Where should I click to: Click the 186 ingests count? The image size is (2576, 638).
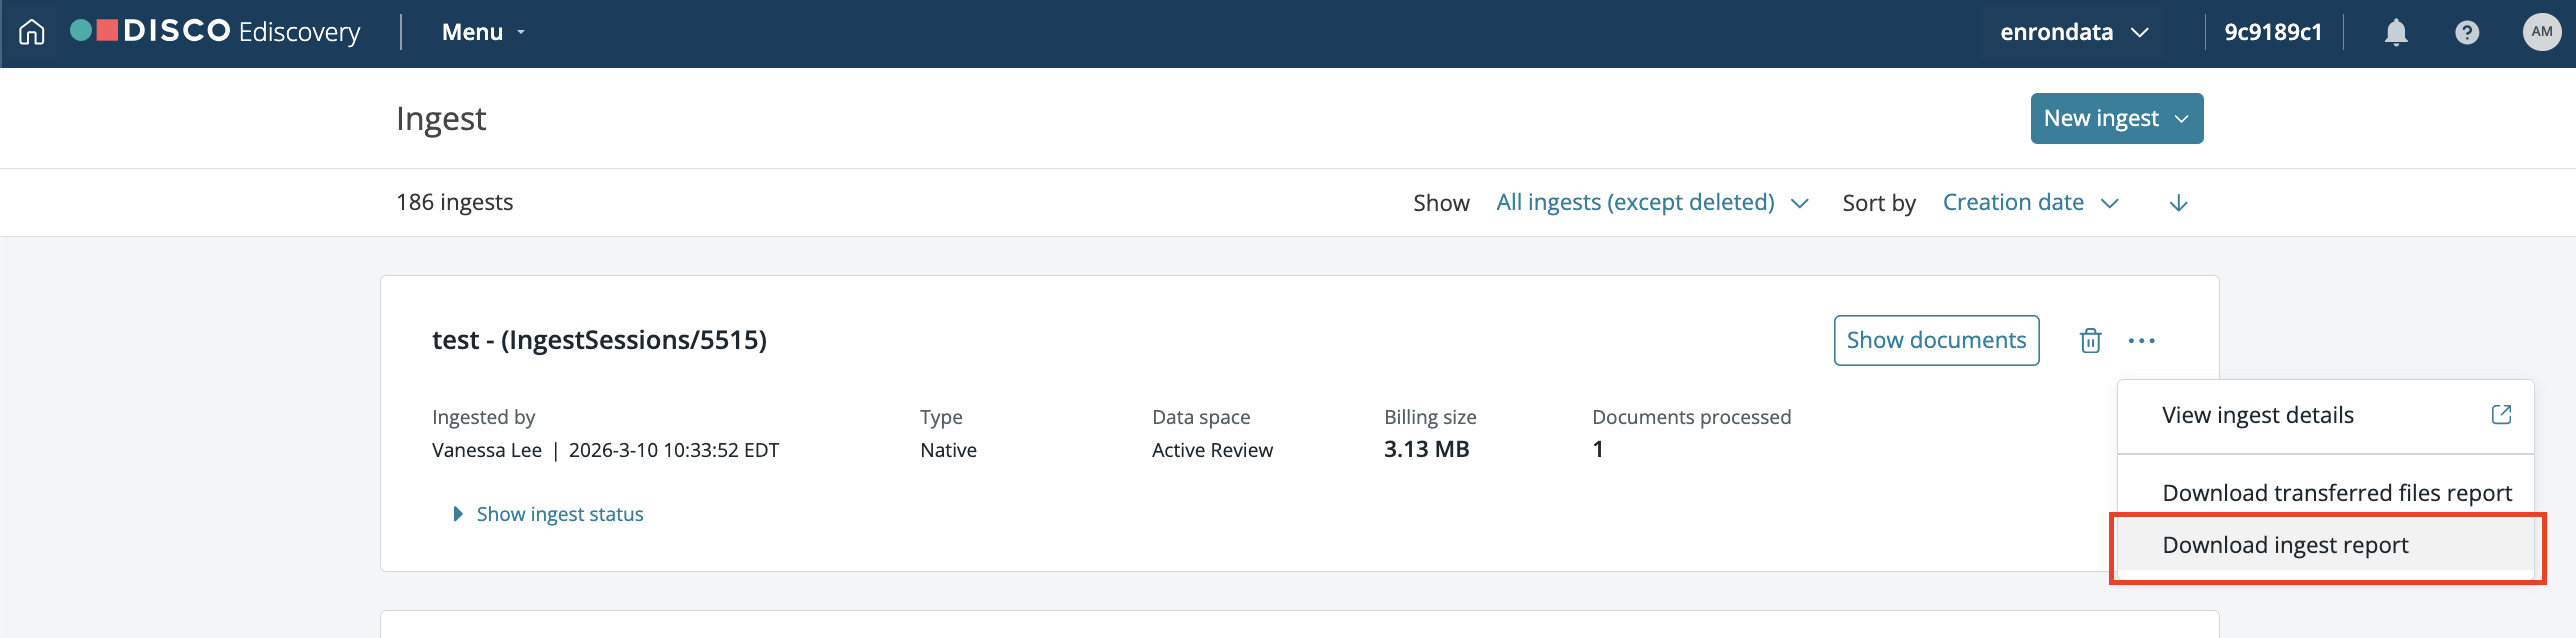pos(454,202)
